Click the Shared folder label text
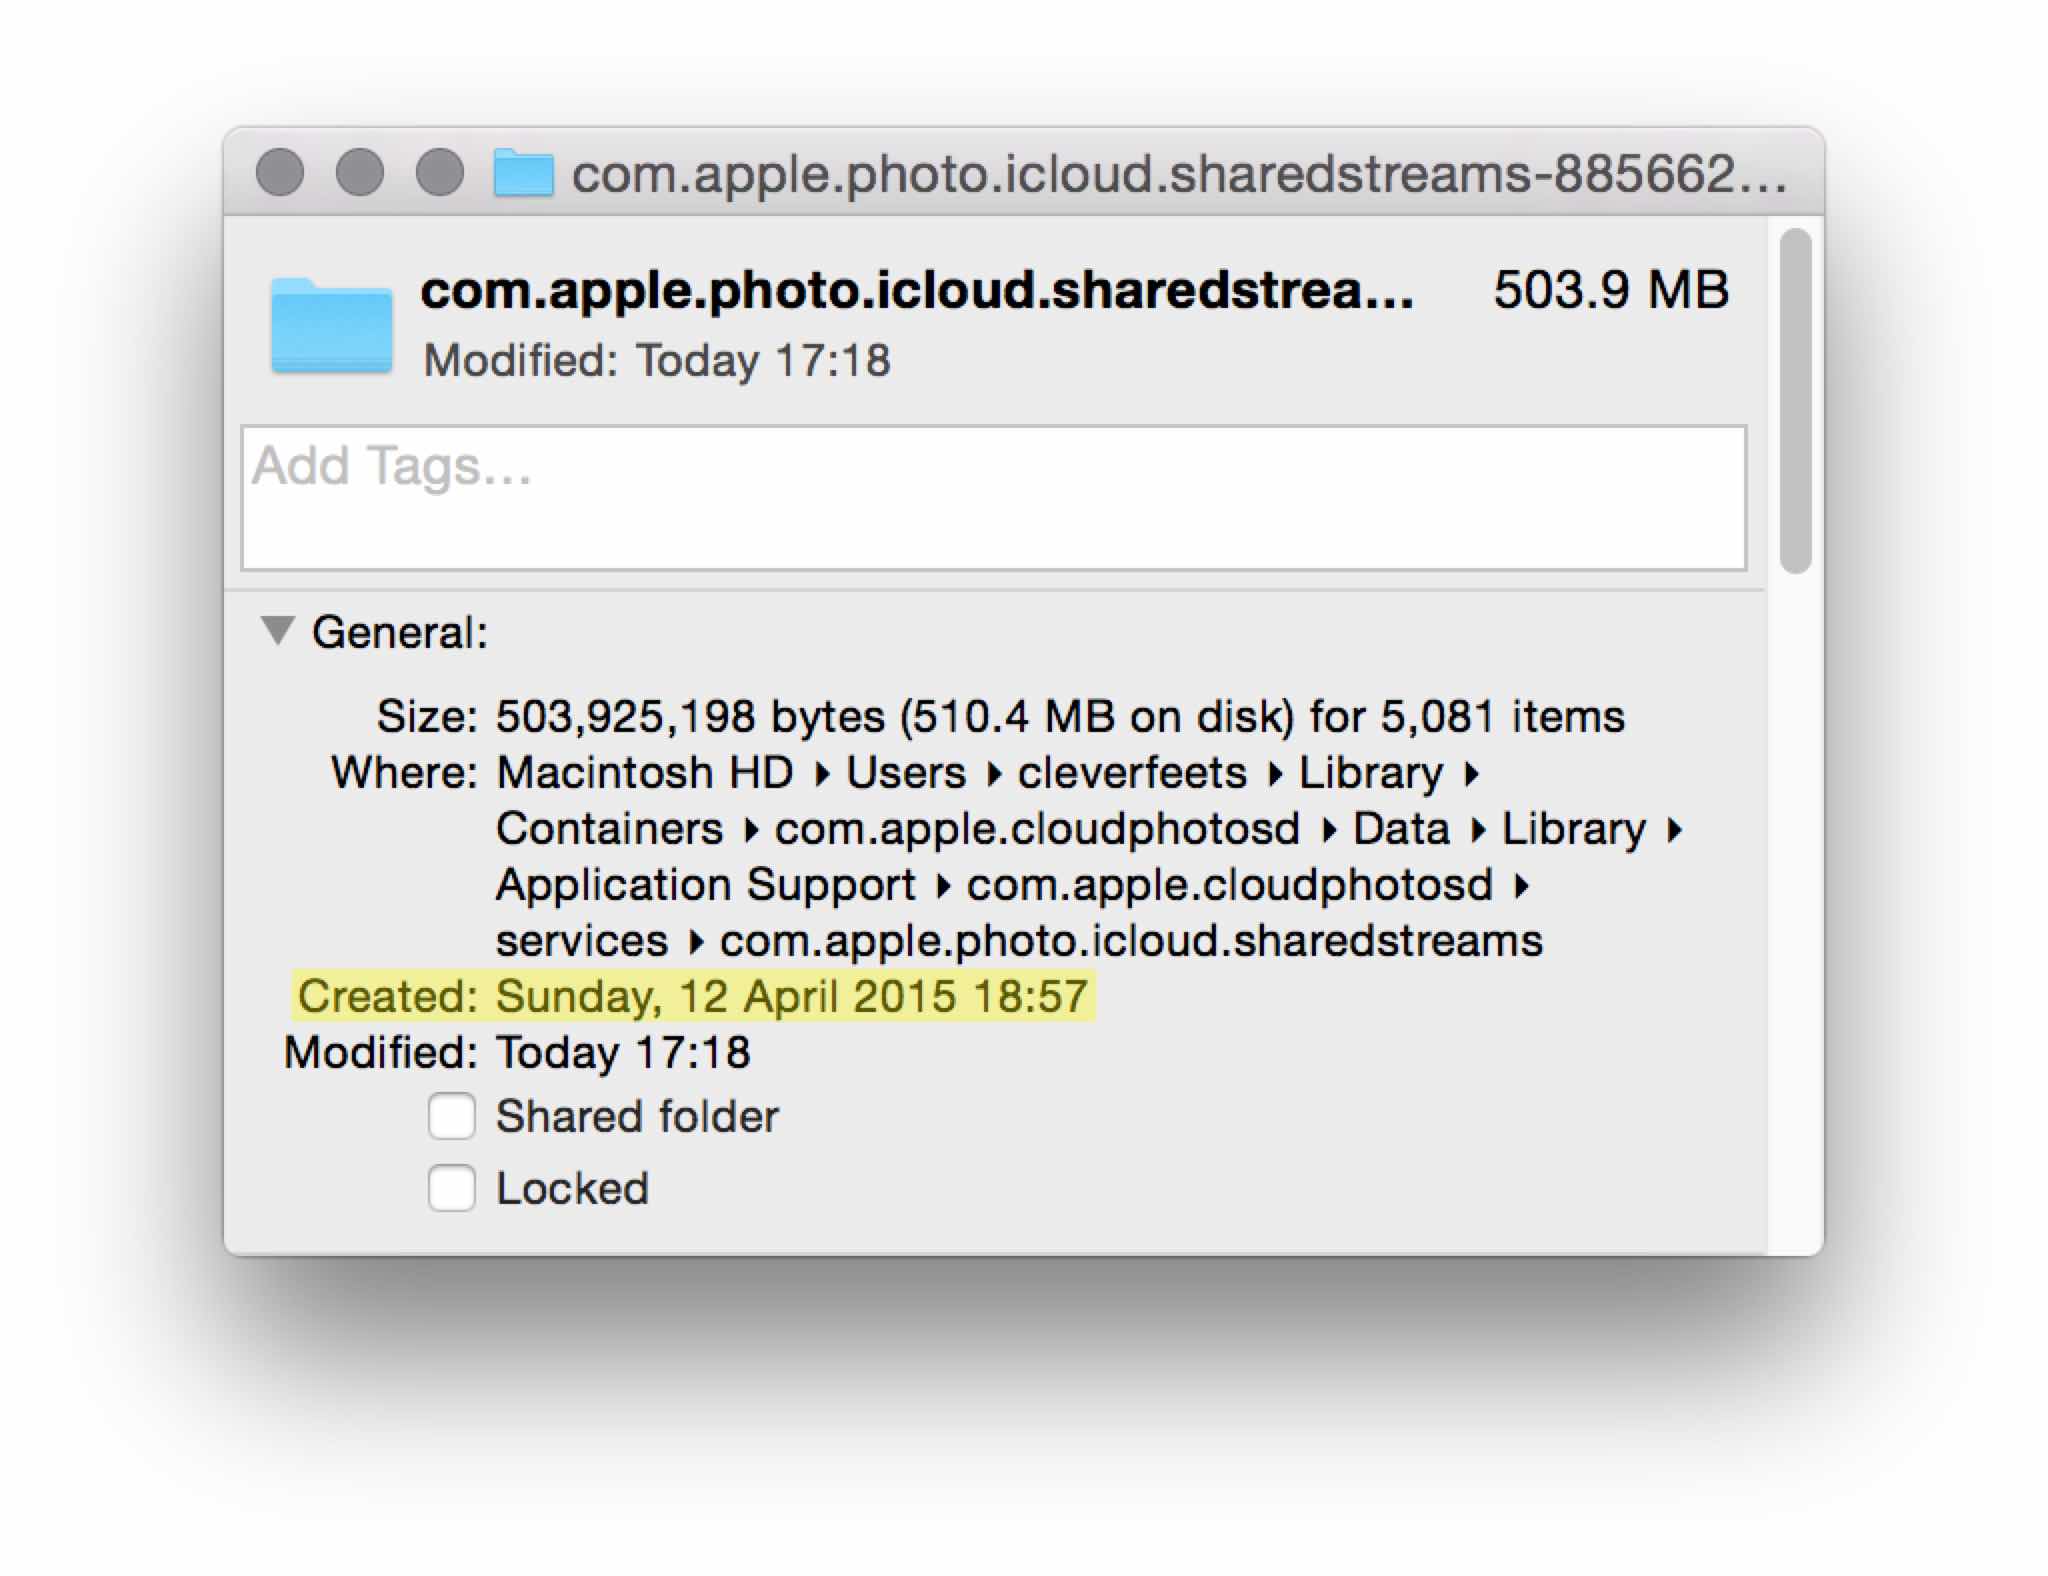 tap(637, 1116)
